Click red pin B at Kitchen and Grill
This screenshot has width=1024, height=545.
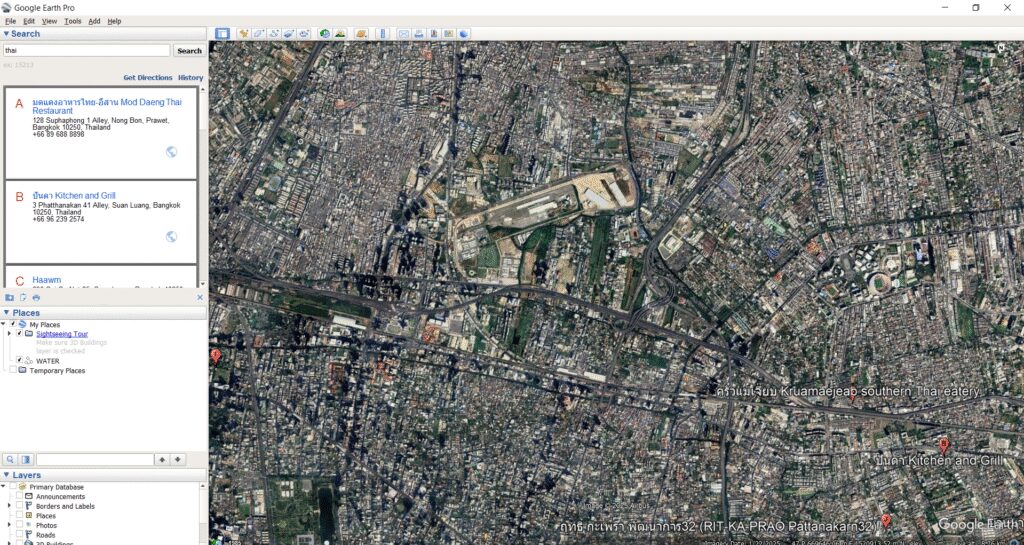click(944, 446)
